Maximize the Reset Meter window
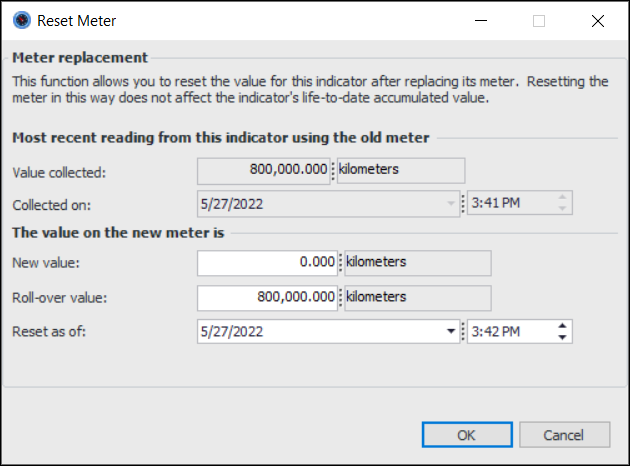The image size is (630, 466). pos(539,20)
